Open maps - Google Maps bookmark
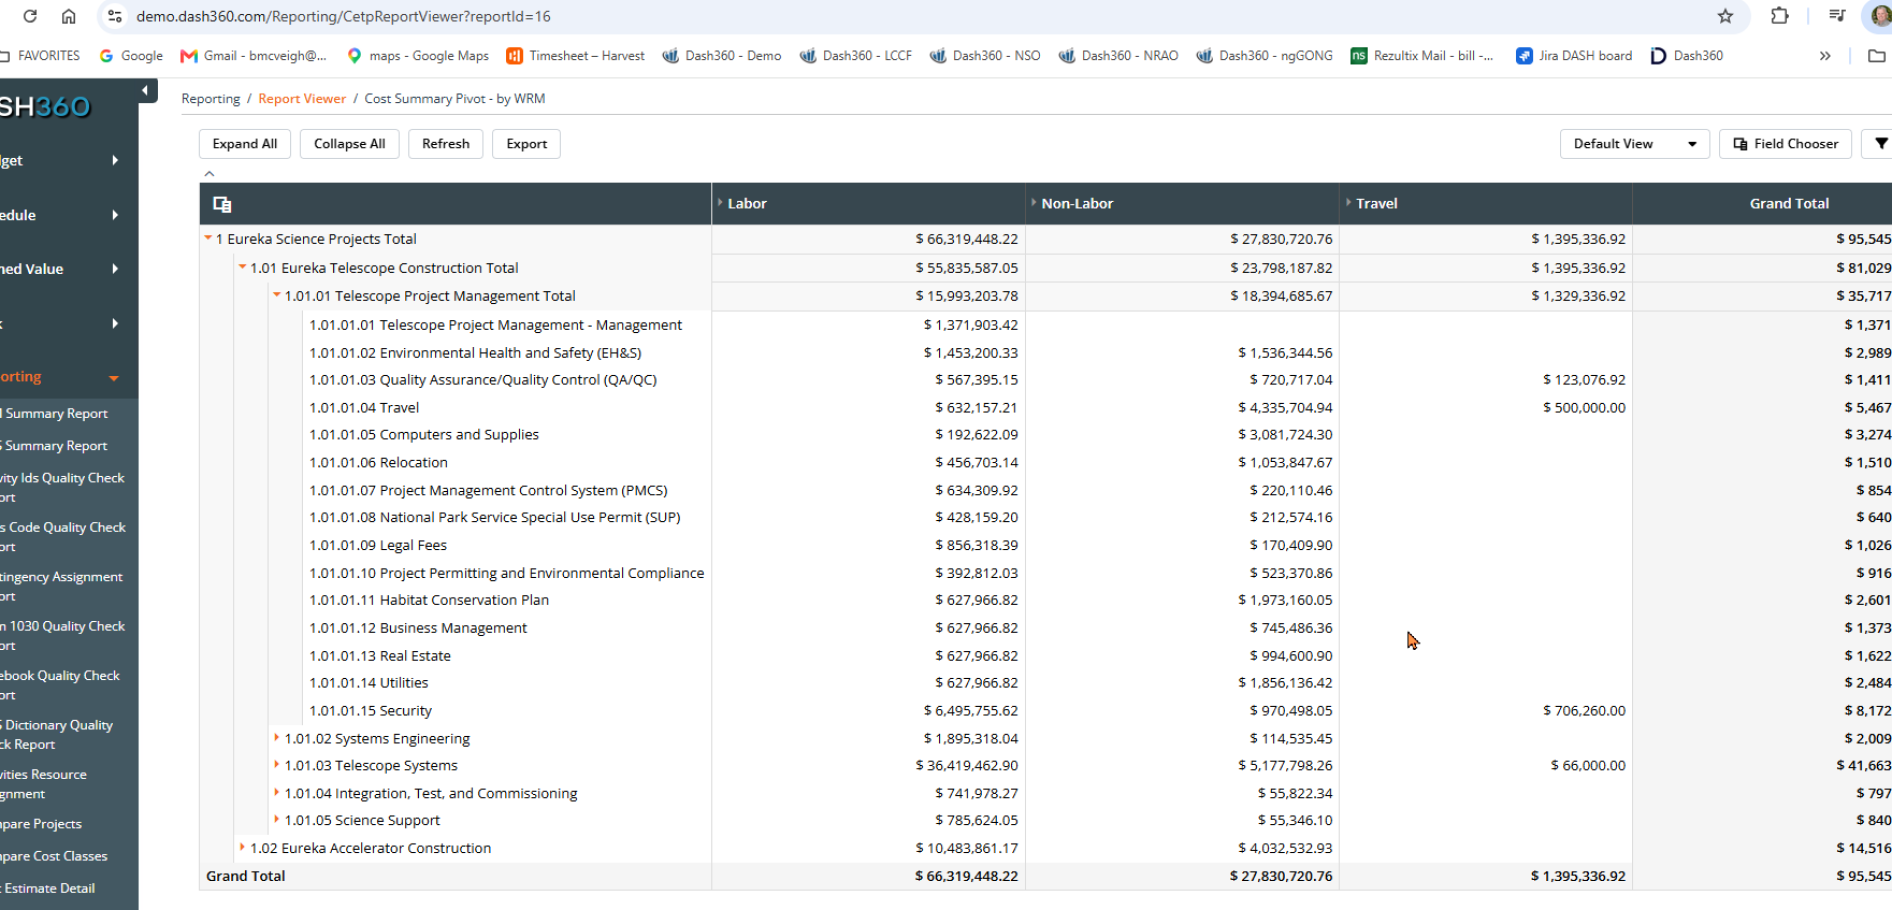This screenshot has width=1892, height=910. [417, 56]
